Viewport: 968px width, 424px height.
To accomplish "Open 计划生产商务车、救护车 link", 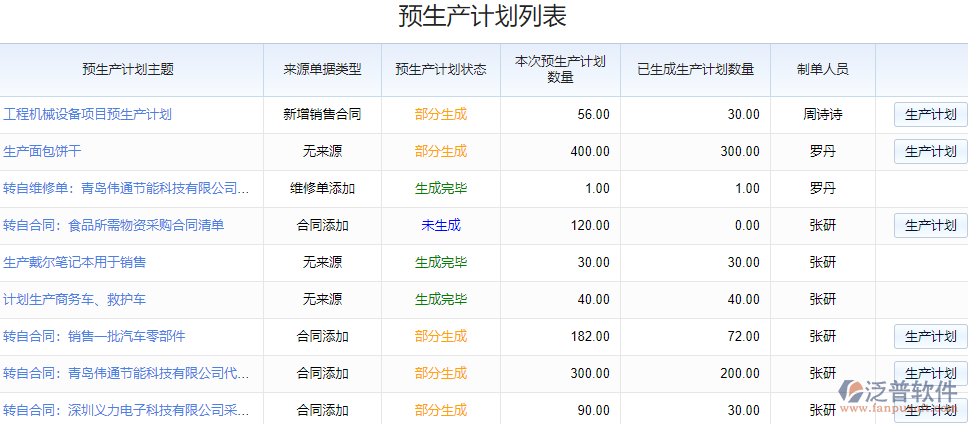I will tap(75, 299).
